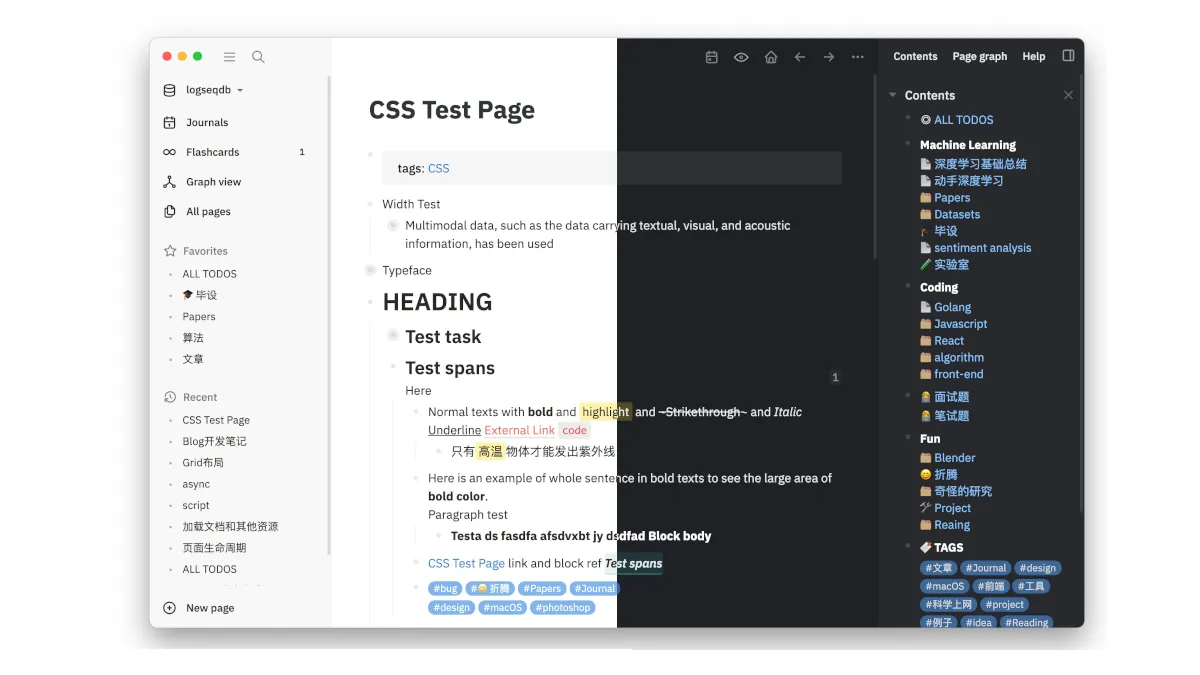Image resolution: width=1200 pixels, height=675 pixels.
Task: Click the #photoshop tag
Action: pyautogui.click(x=563, y=607)
